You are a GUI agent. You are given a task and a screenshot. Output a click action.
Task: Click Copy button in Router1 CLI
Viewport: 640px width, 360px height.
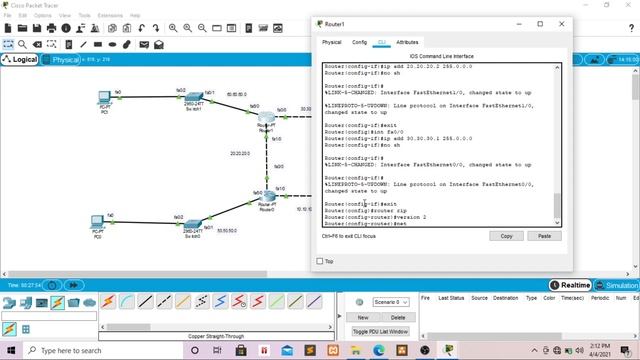[506, 236]
